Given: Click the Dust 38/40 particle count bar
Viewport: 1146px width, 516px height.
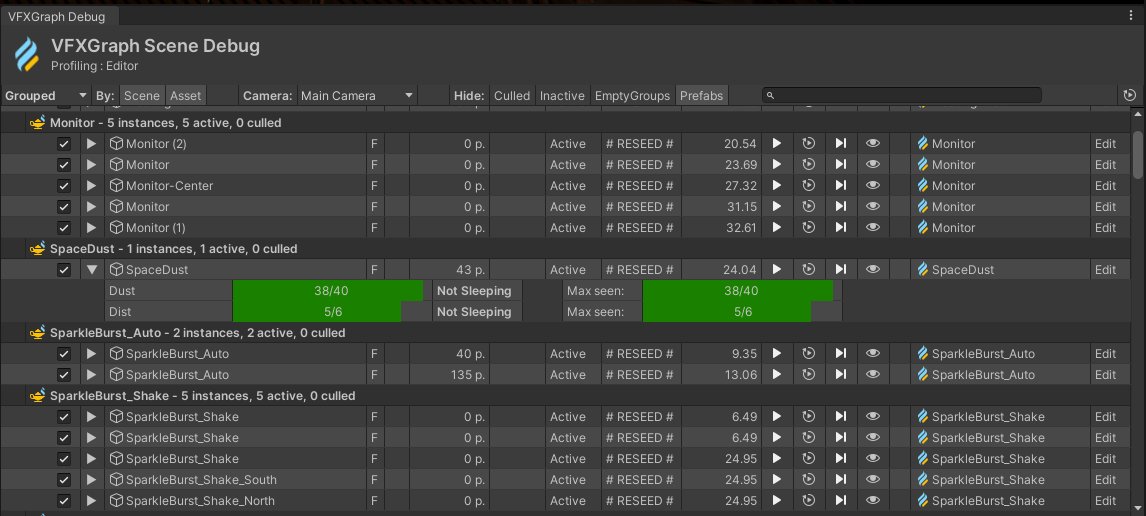Looking at the screenshot, I should [332, 291].
